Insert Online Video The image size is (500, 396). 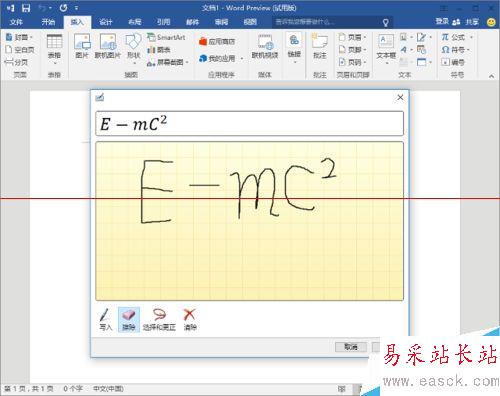pyautogui.click(x=265, y=47)
